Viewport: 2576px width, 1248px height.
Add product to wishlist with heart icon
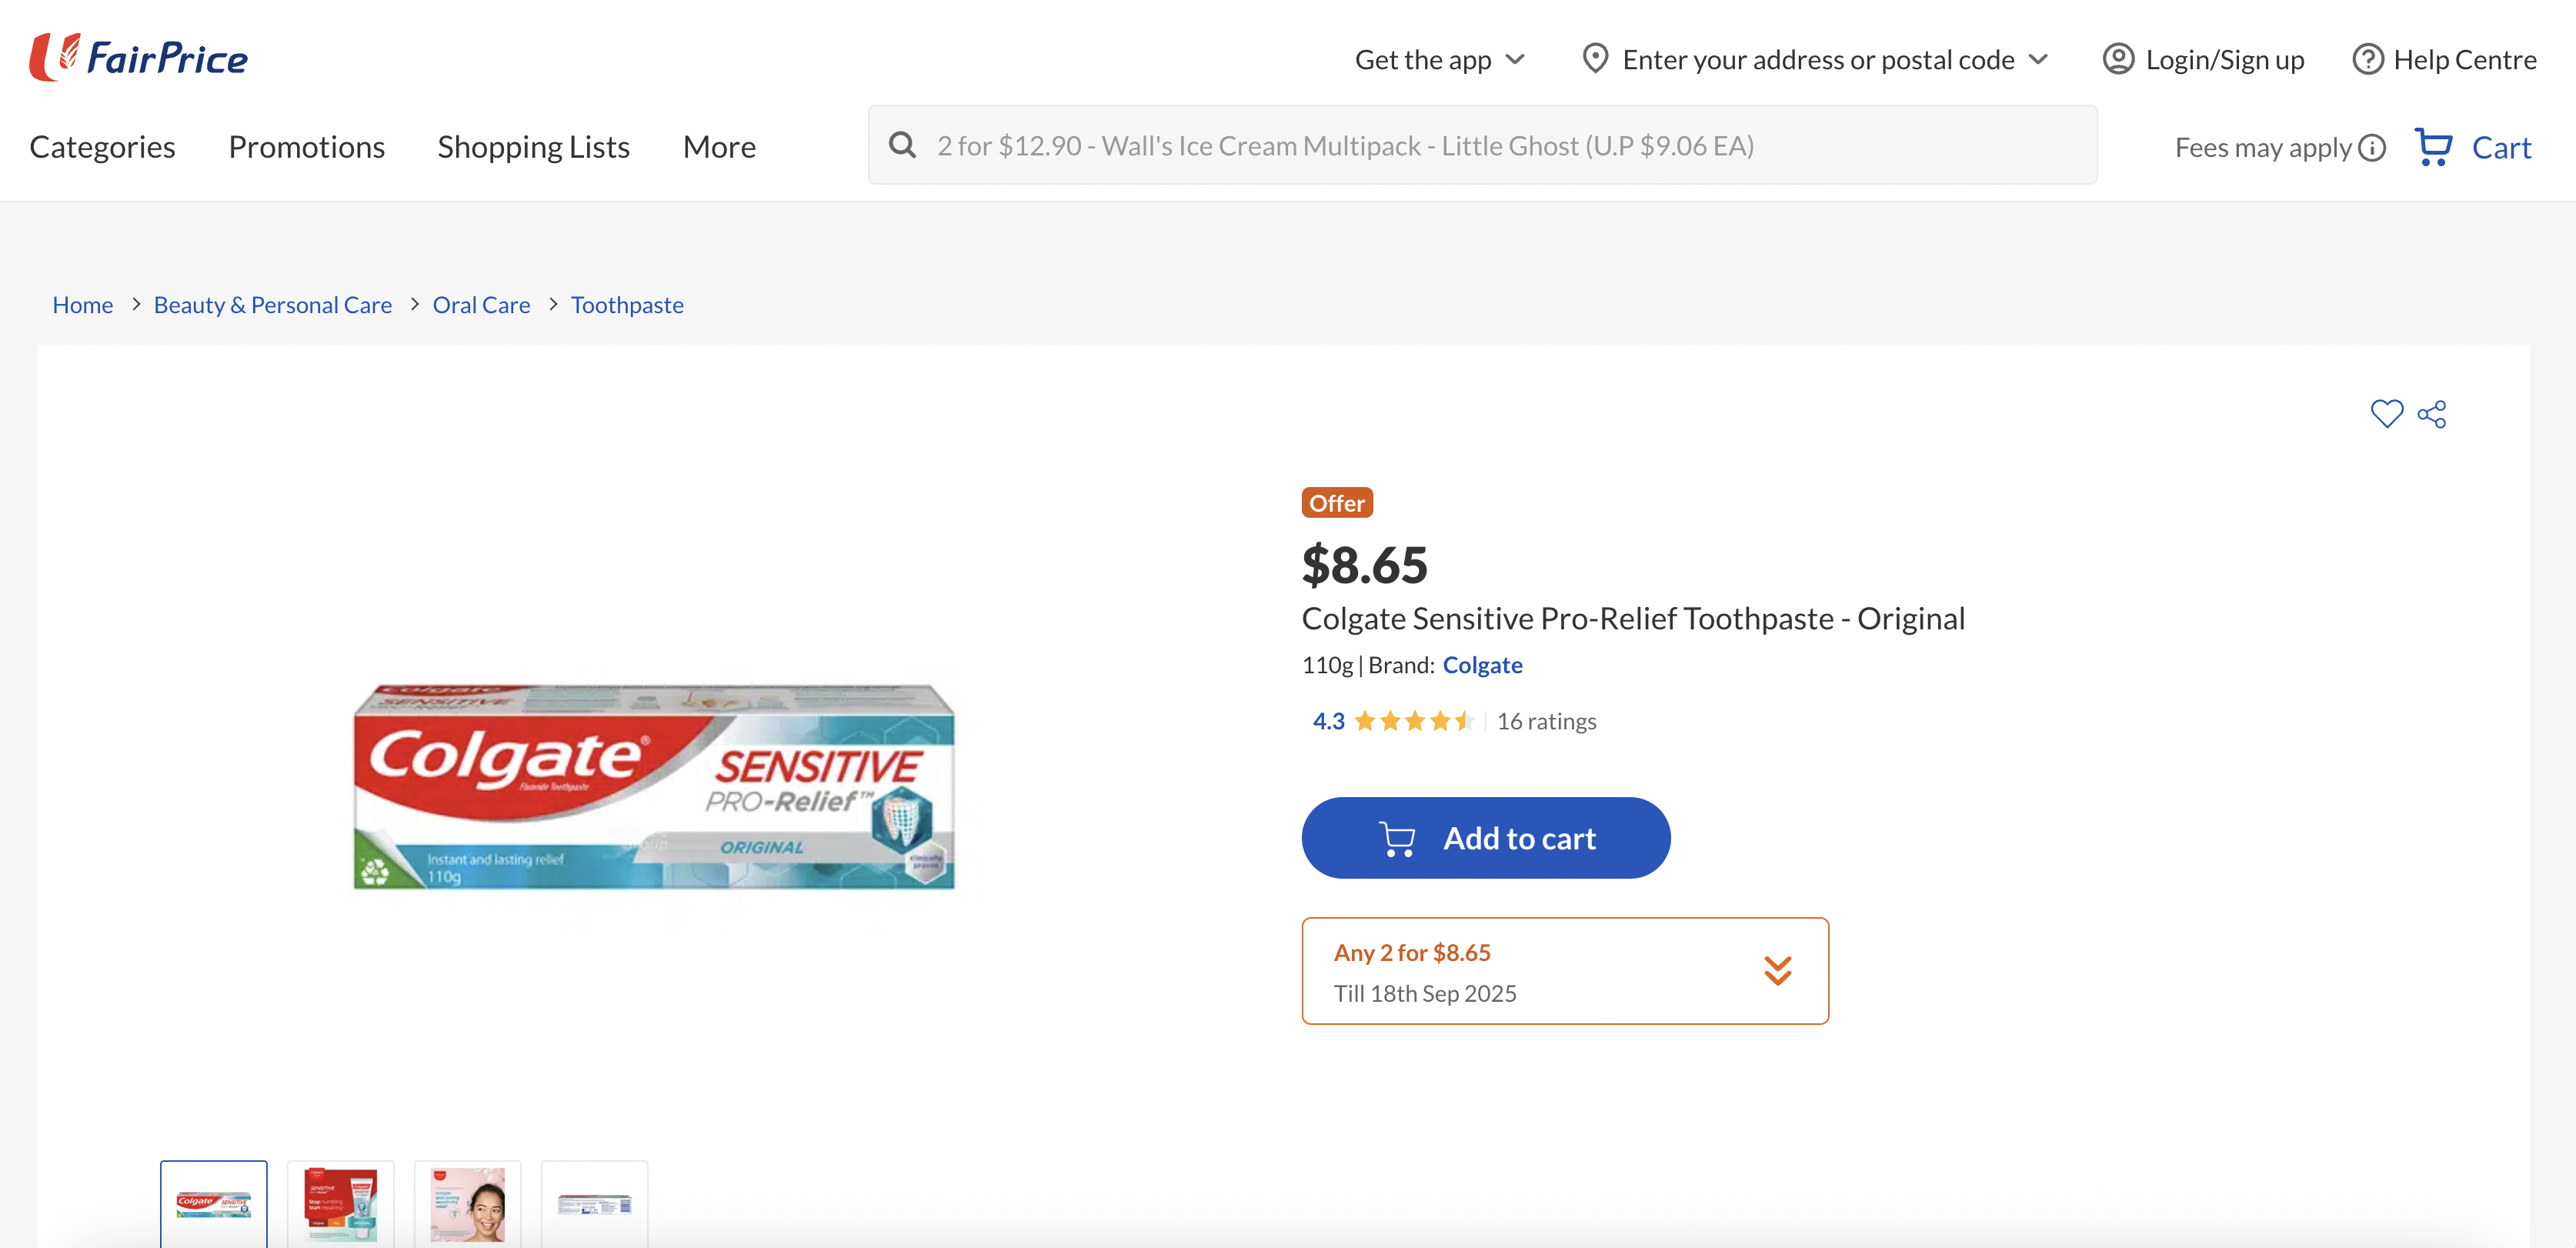click(x=2386, y=413)
